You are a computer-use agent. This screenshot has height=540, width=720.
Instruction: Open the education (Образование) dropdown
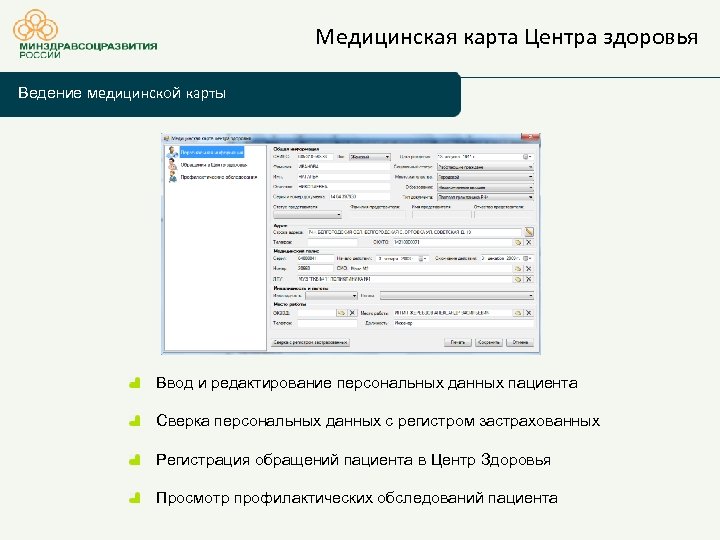[485, 187]
